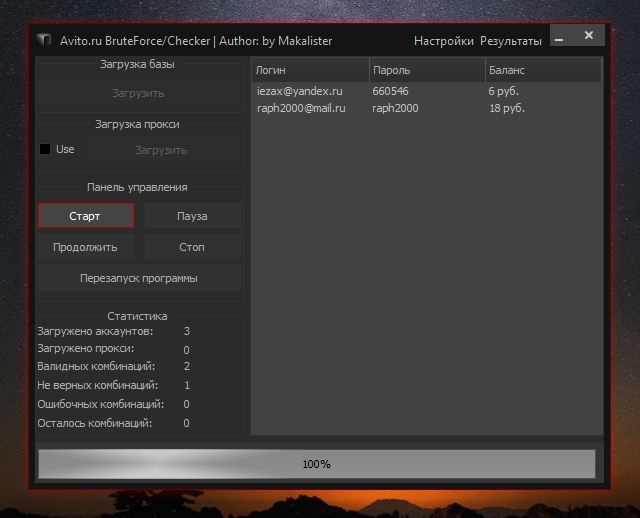Click the app icon in the title bar
Screen dimensions: 640x518
pos(43,41)
